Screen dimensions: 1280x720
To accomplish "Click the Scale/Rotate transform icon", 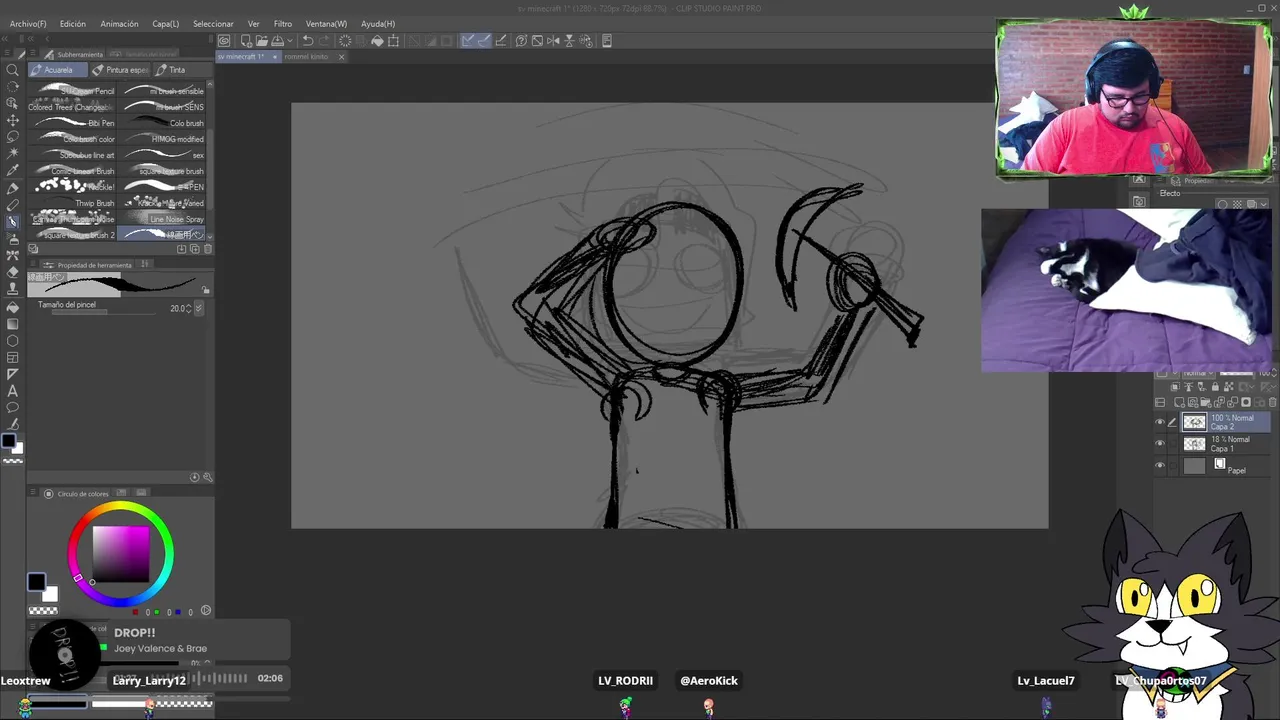I will (393, 41).
